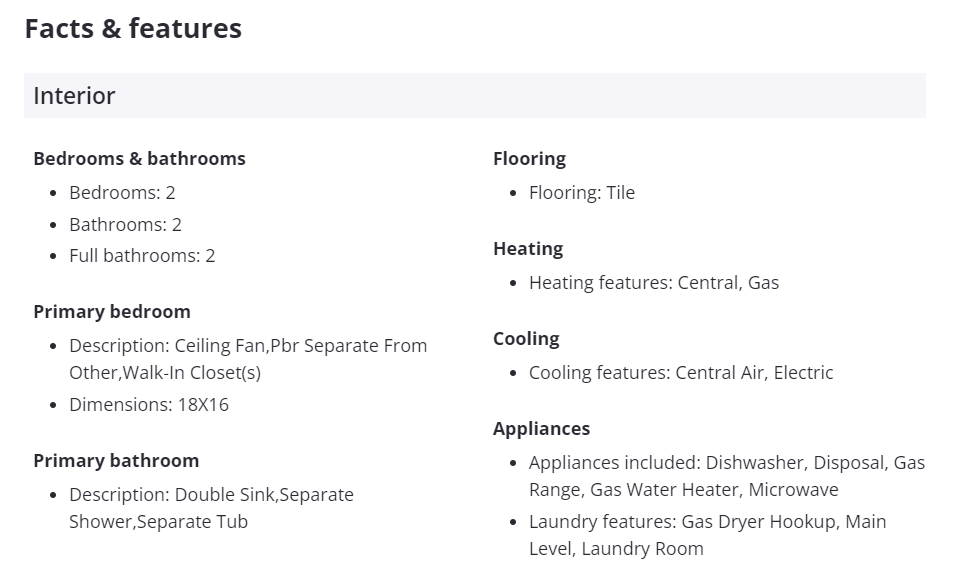Select the Double Sink description text
This screenshot has width=961, height=567.
pyautogui.click(x=211, y=508)
